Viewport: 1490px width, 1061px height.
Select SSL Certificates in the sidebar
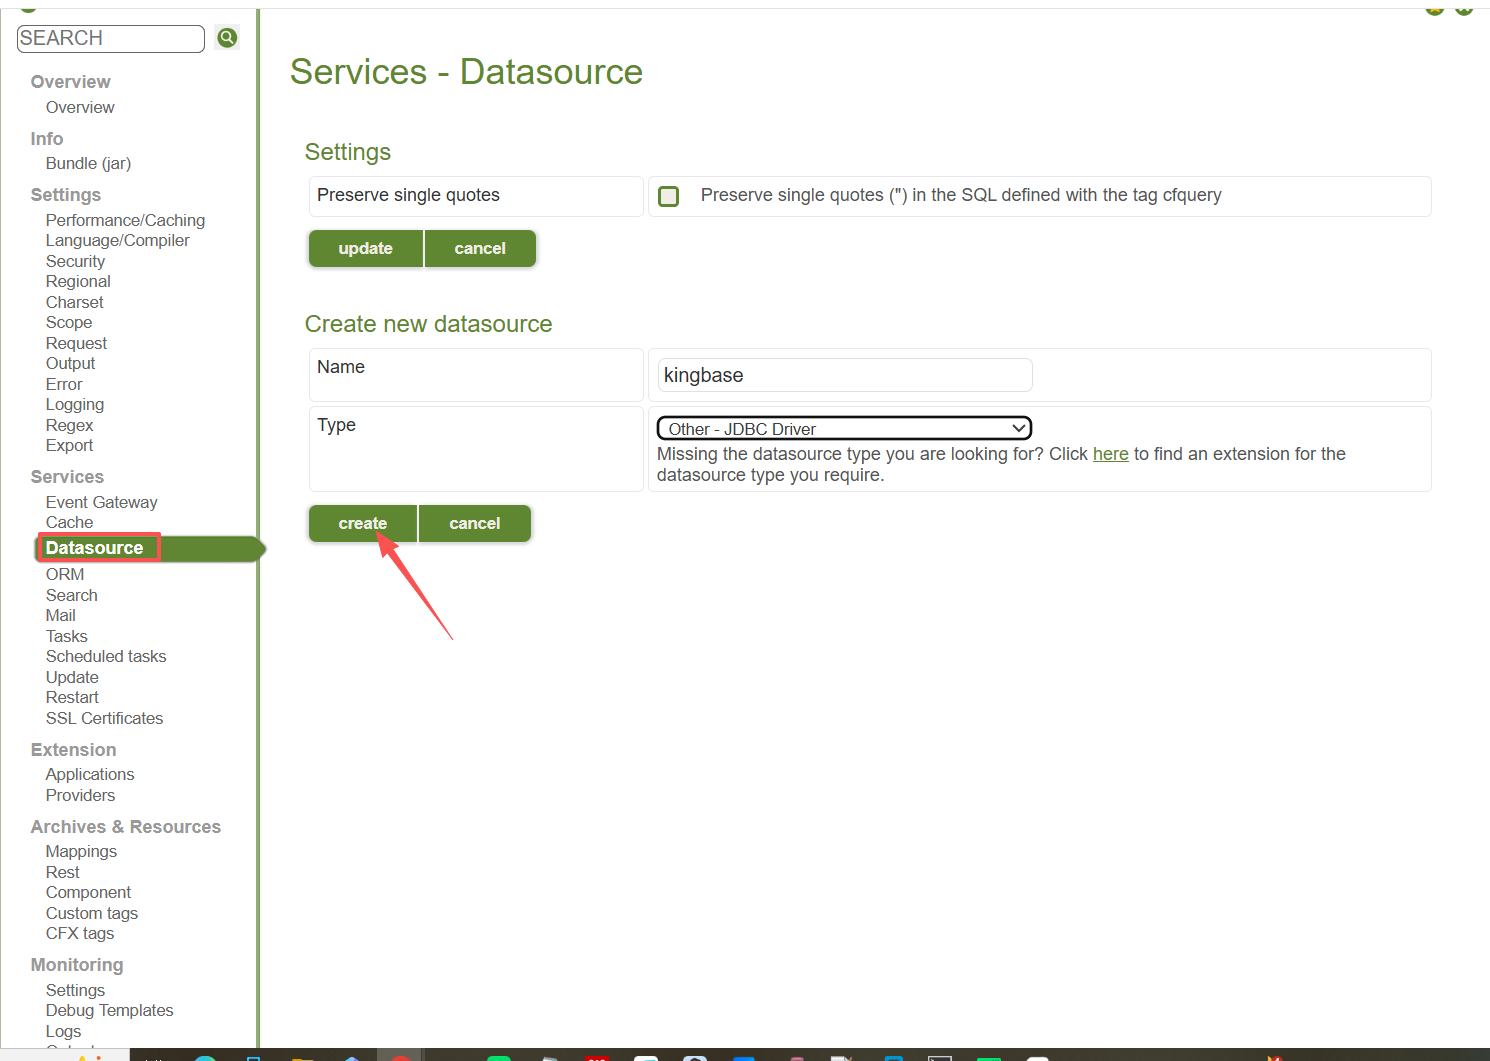tap(104, 718)
